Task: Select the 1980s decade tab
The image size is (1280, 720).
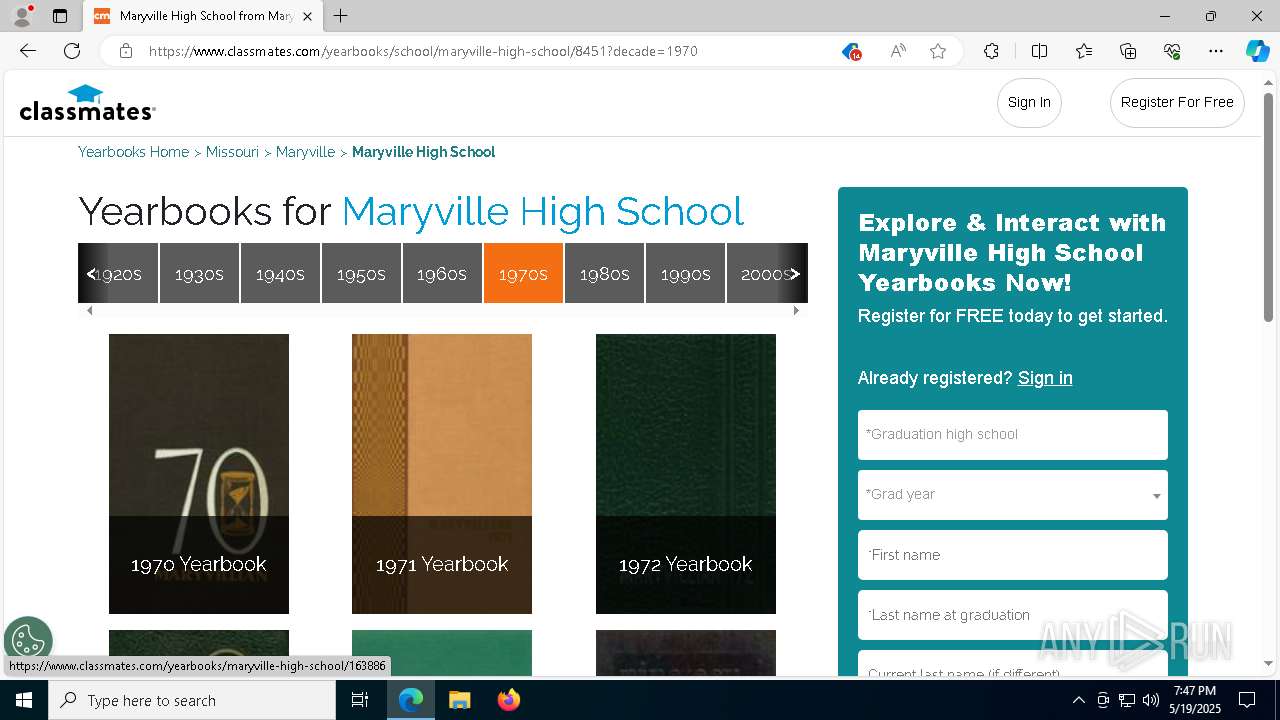Action: click(604, 273)
